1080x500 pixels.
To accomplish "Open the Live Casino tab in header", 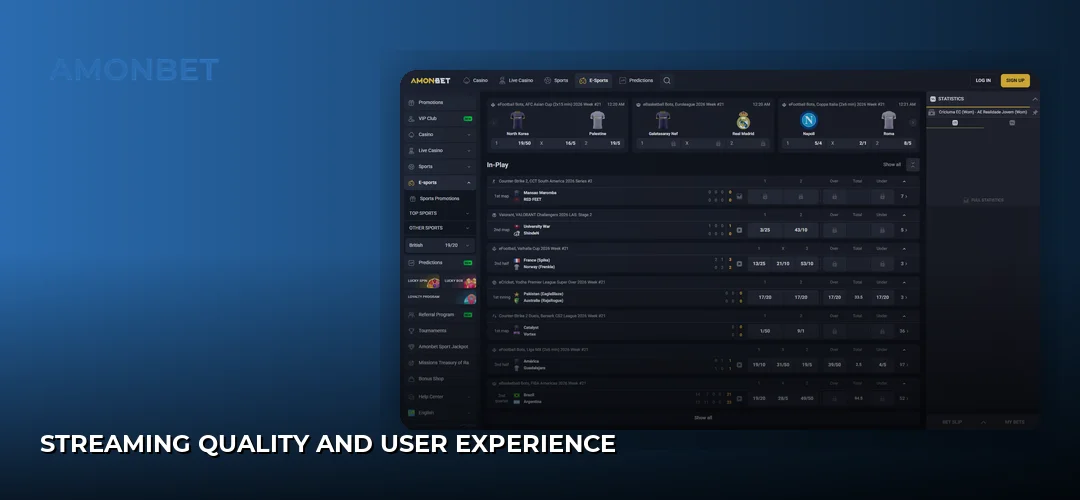I will (516, 81).
